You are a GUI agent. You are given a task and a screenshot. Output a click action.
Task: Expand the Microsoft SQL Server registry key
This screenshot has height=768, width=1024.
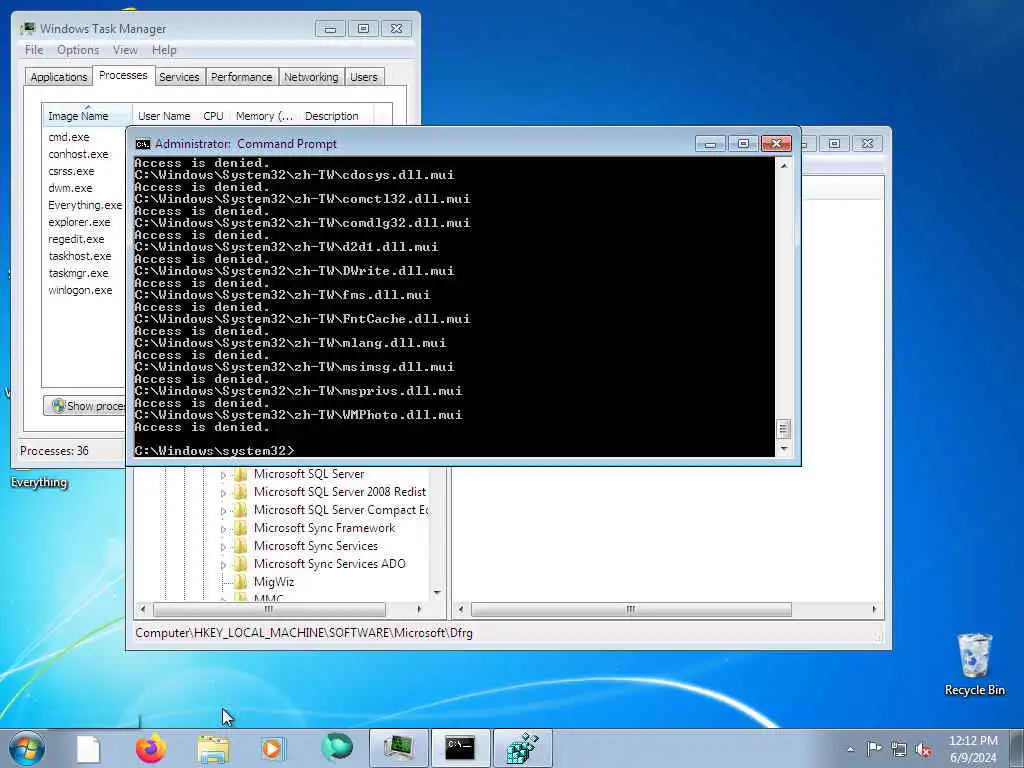(223, 475)
